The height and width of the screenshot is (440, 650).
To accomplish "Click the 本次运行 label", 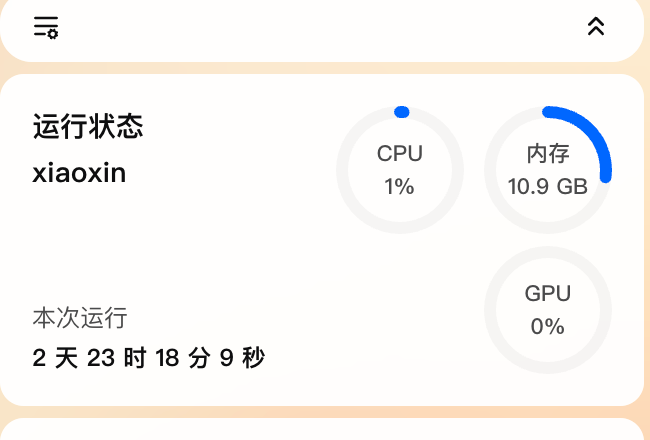I will coord(80,318).
